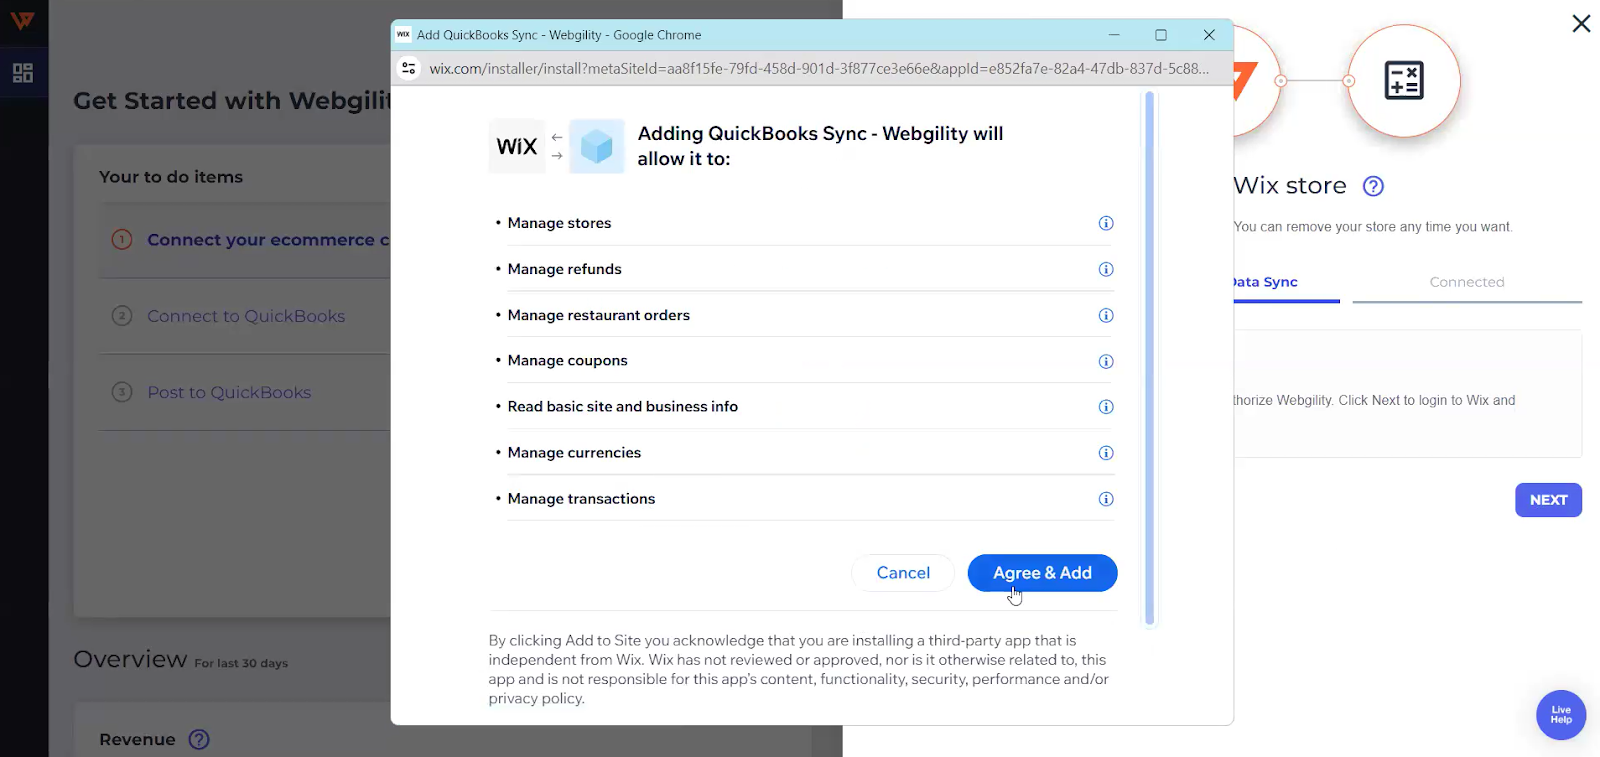Click info icon for Read basic site info

tap(1105, 407)
